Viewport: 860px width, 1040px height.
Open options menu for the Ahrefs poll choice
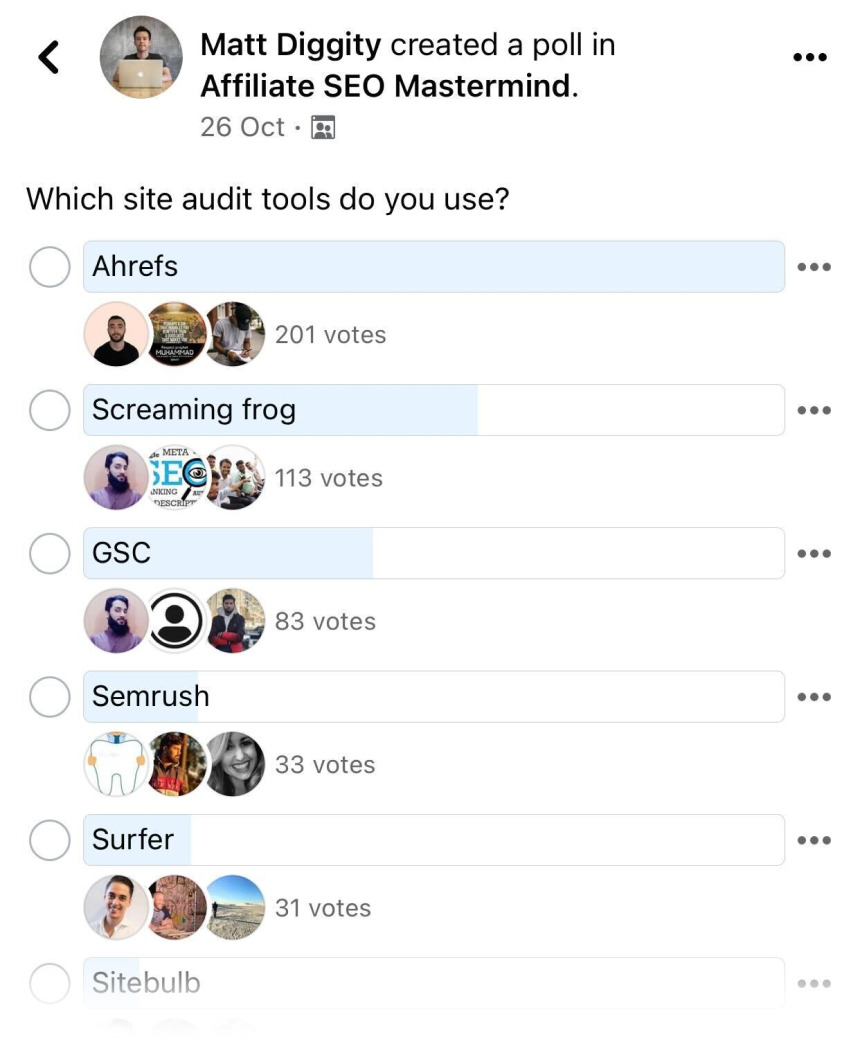point(816,266)
